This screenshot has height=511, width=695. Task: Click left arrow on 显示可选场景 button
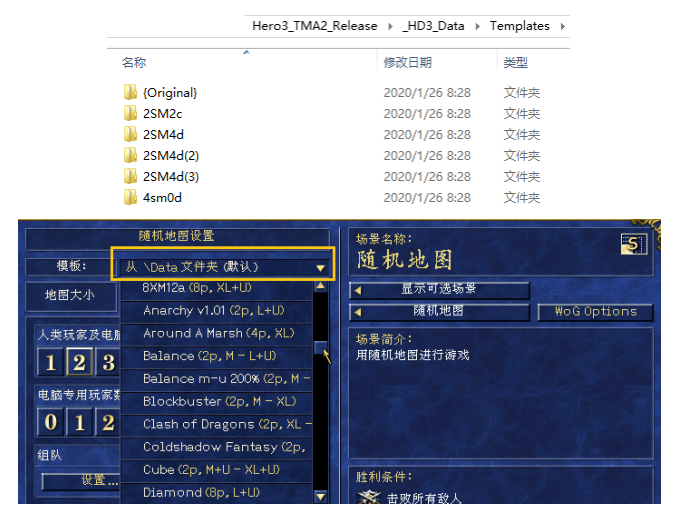(x=358, y=290)
